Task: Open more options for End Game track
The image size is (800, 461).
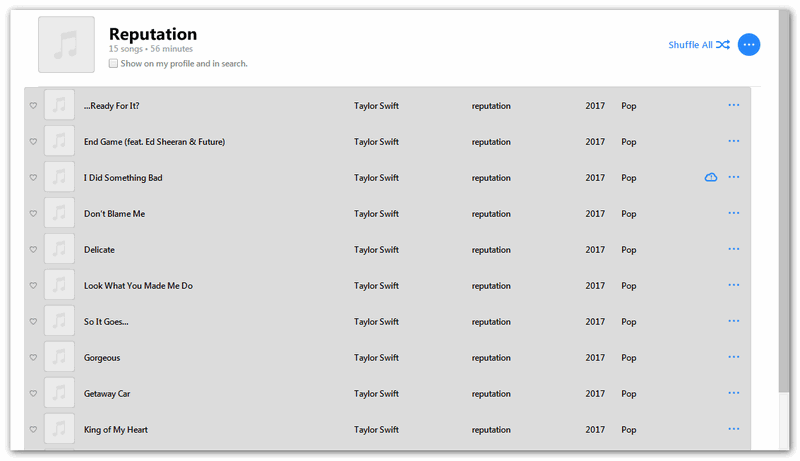Action: point(734,141)
